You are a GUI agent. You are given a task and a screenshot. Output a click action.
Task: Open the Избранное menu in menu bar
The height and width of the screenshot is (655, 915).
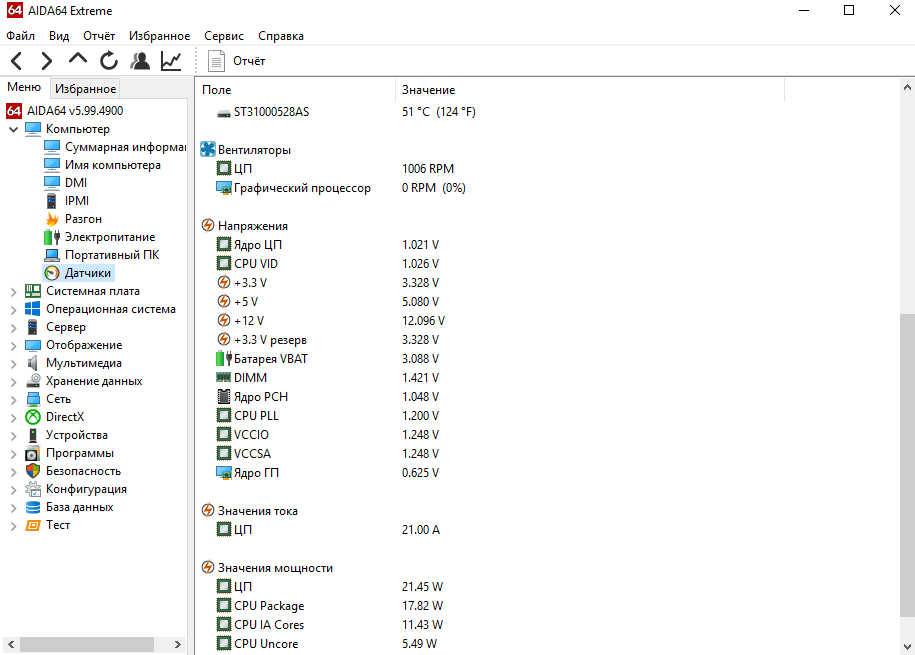(159, 36)
